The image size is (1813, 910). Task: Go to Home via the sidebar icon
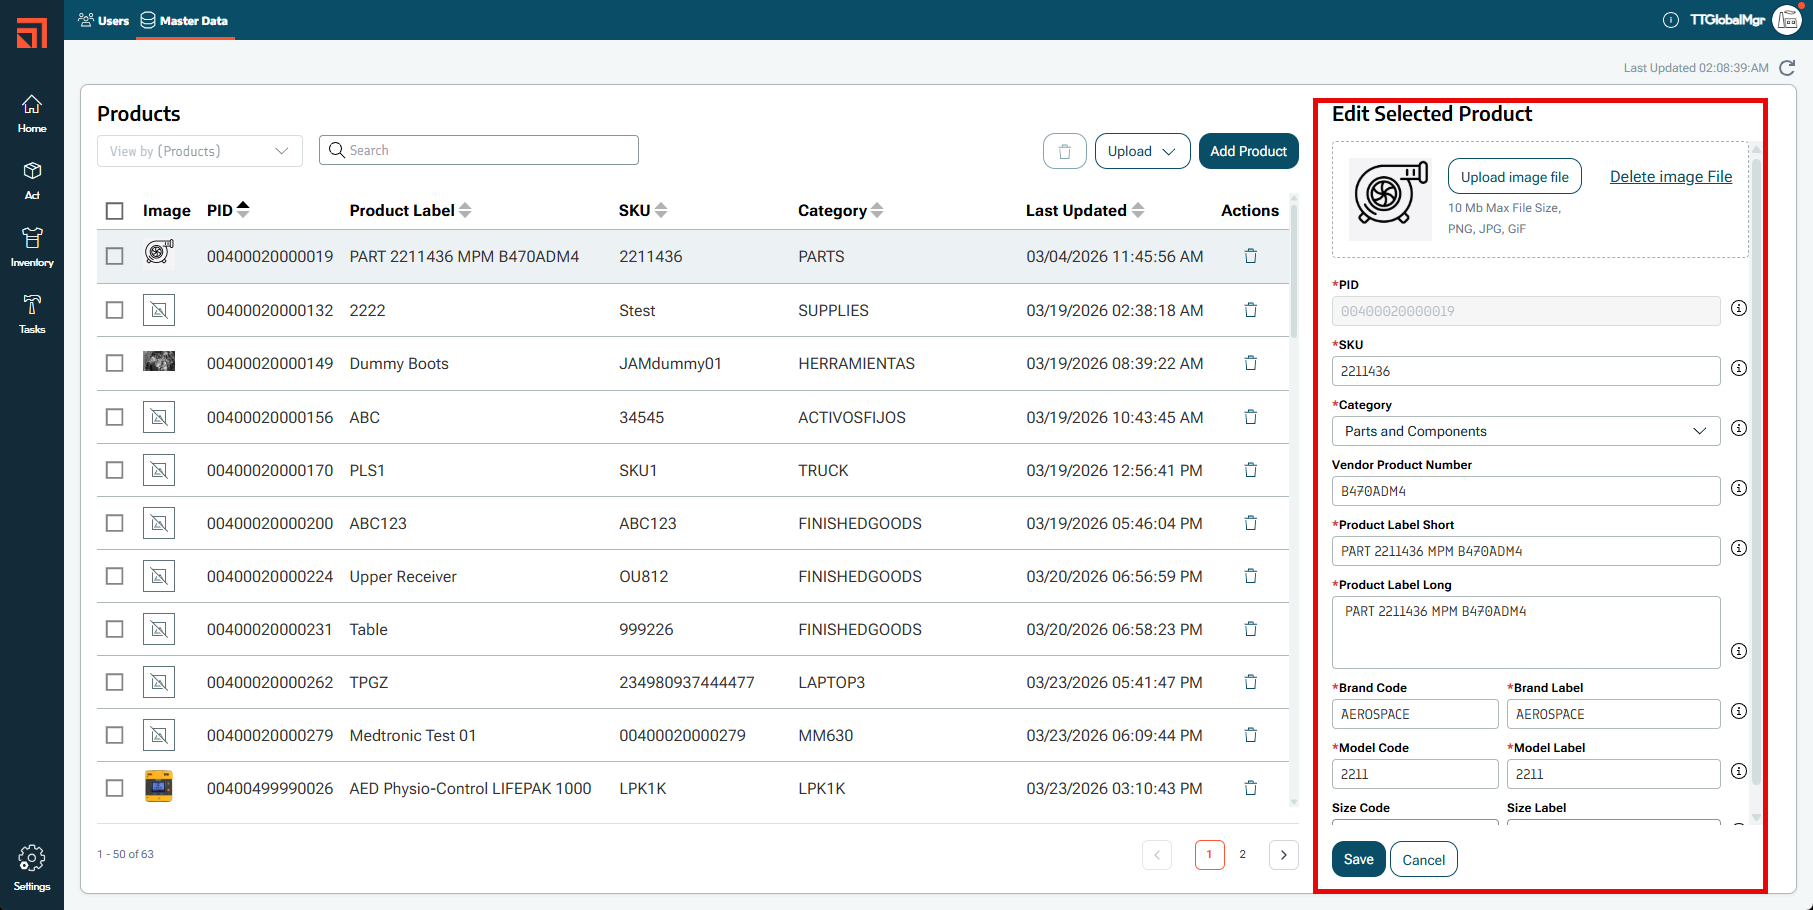coord(31,112)
